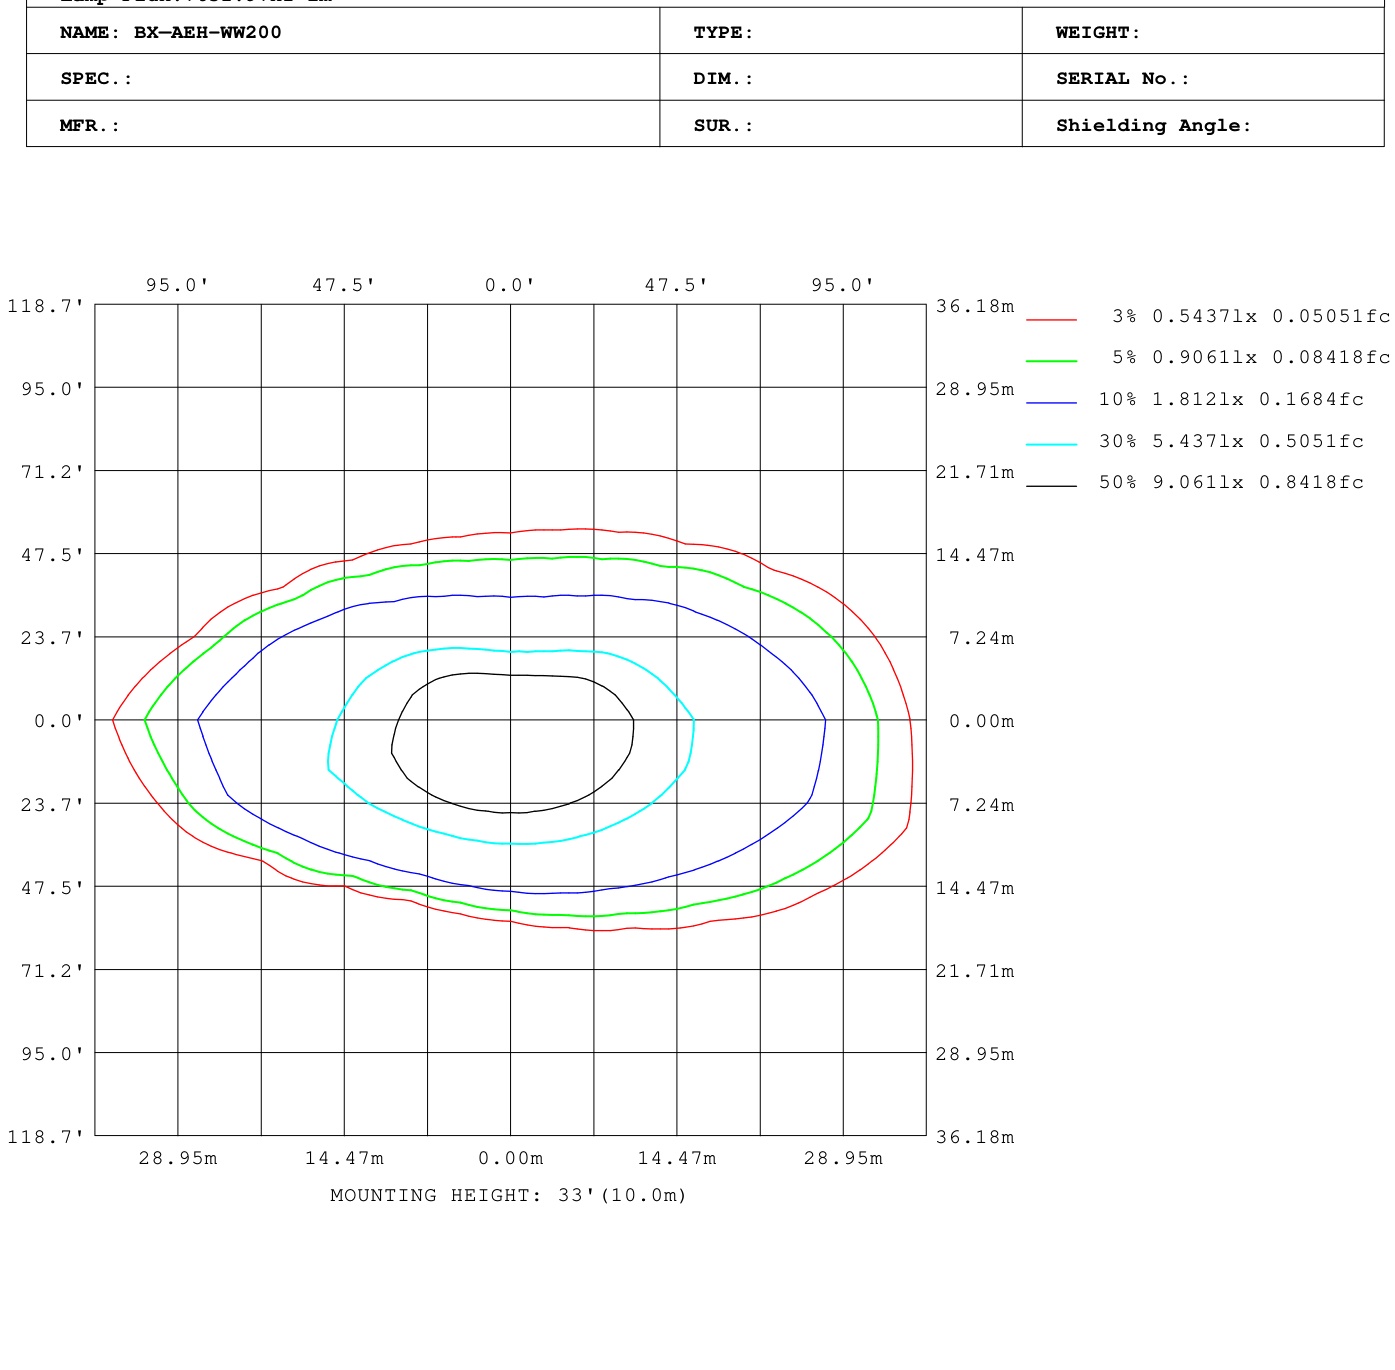Click the green 5% legend line sample

pyautogui.click(x=1051, y=360)
